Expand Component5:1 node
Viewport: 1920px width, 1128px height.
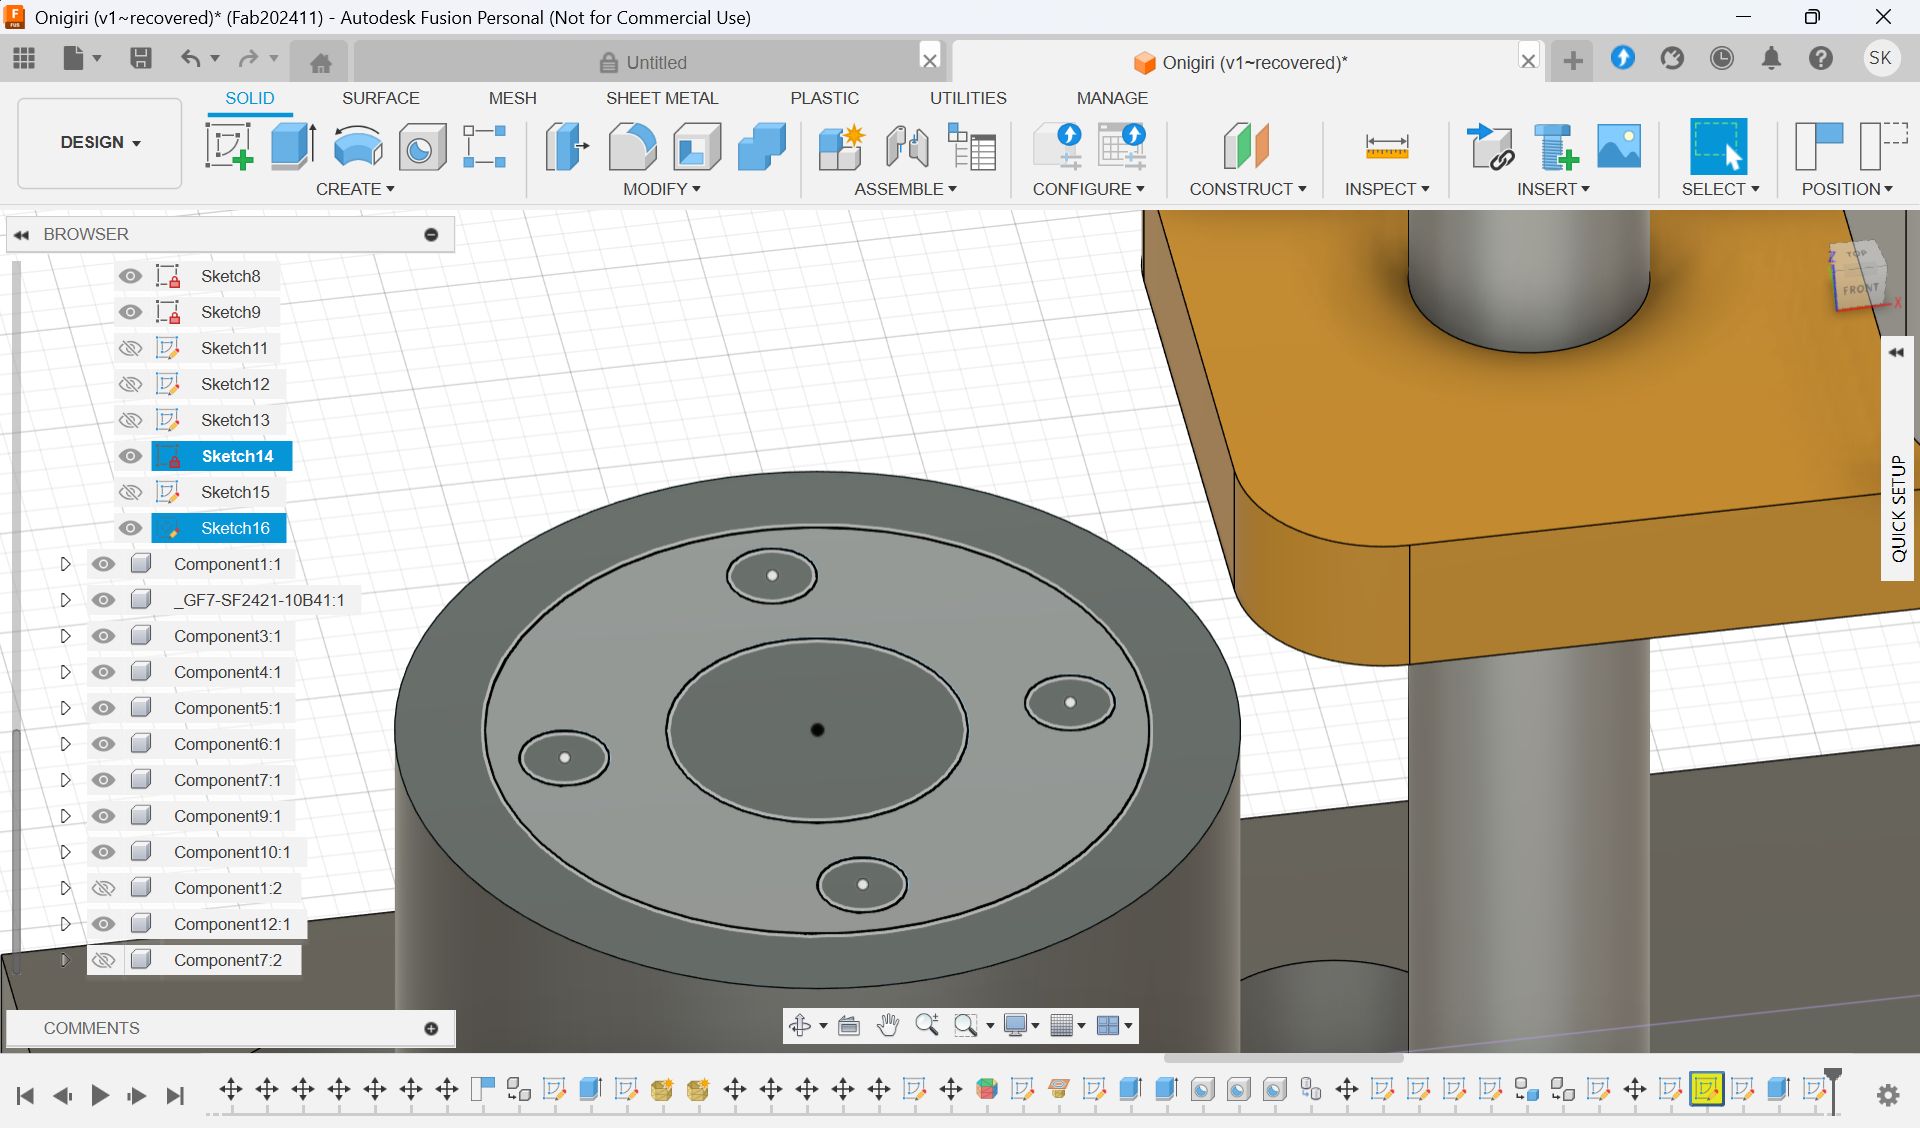tap(65, 708)
